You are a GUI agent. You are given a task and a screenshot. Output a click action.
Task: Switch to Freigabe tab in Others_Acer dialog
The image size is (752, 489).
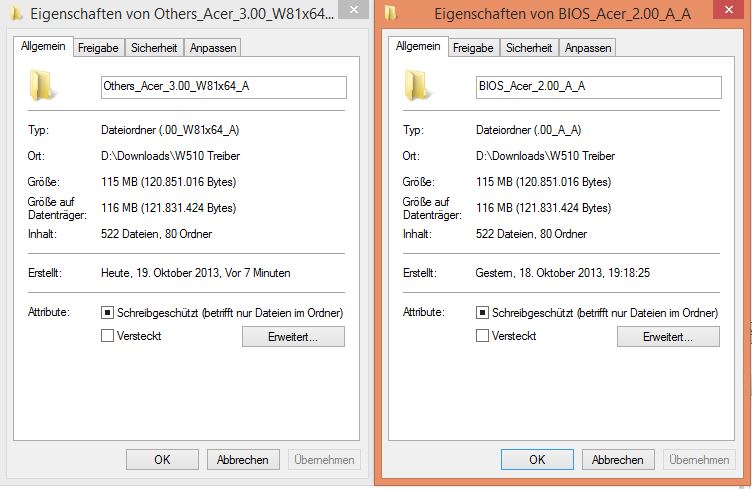point(97,48)
